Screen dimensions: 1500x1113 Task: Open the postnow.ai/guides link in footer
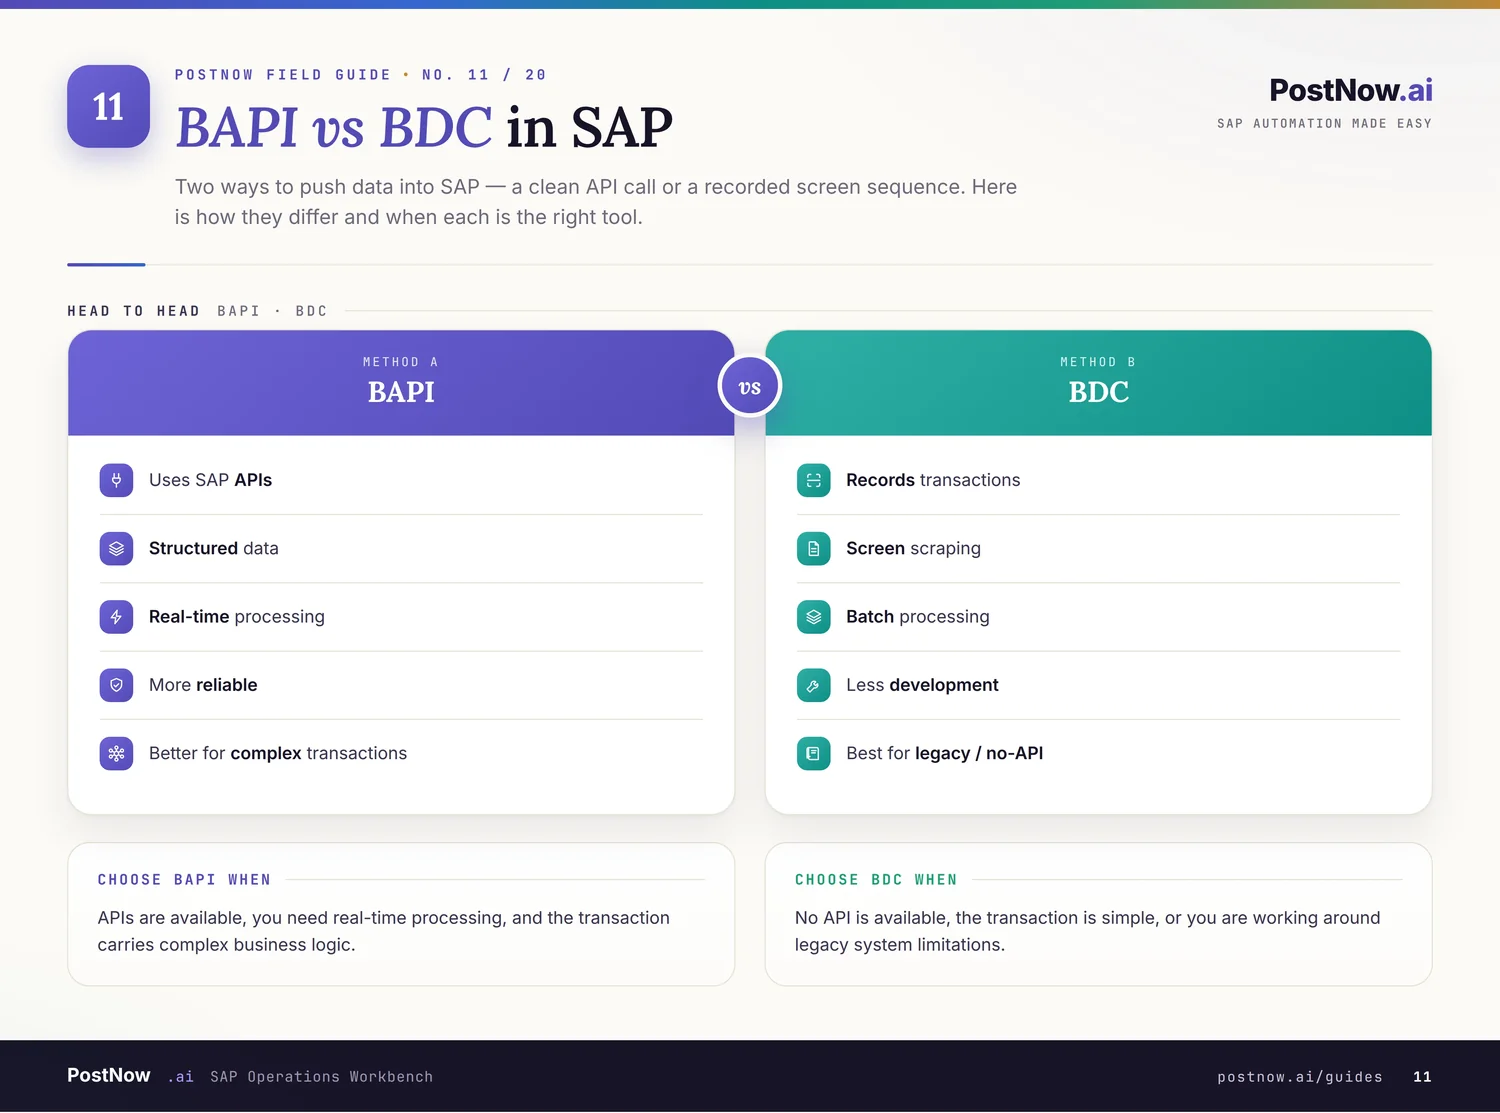tap(1299, 1077)
